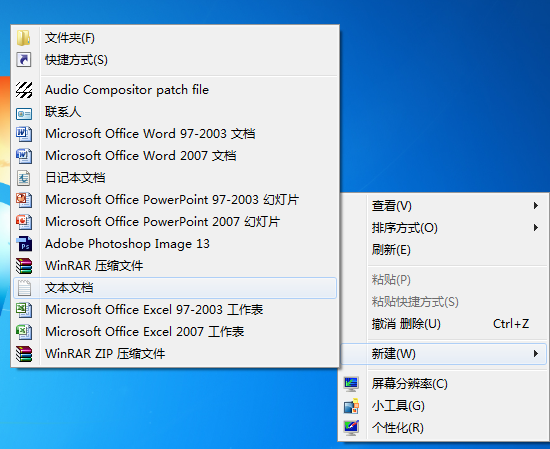The image size is (550, 449).
Task: Select Microsoft Office Word 2007 文档 label
Action: 141,156
